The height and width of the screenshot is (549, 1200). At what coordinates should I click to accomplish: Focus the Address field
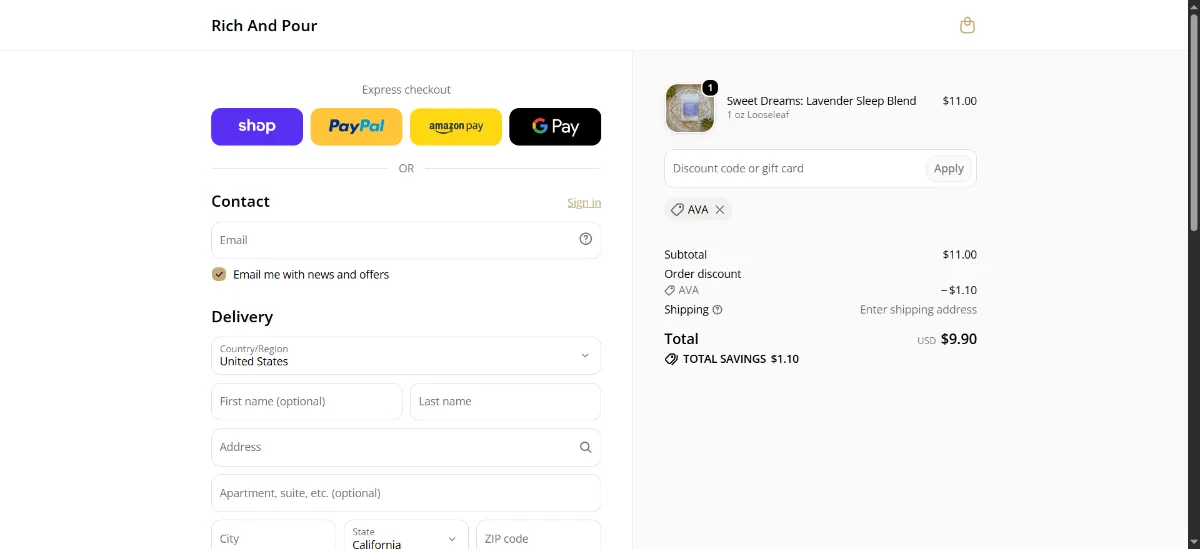[406, 447]
